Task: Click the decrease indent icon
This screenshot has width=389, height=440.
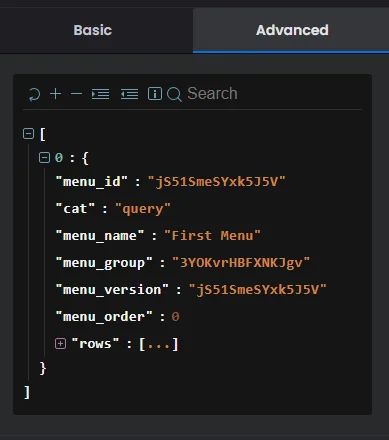Action: [129, 94]
